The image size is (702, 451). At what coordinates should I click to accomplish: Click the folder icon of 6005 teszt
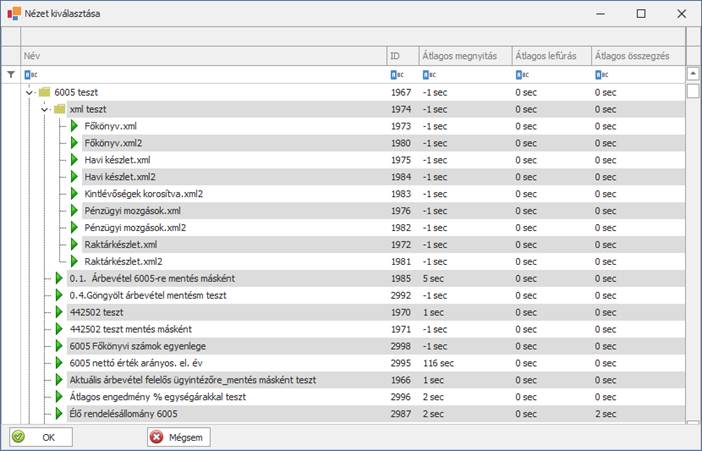[x=44, y=92]
